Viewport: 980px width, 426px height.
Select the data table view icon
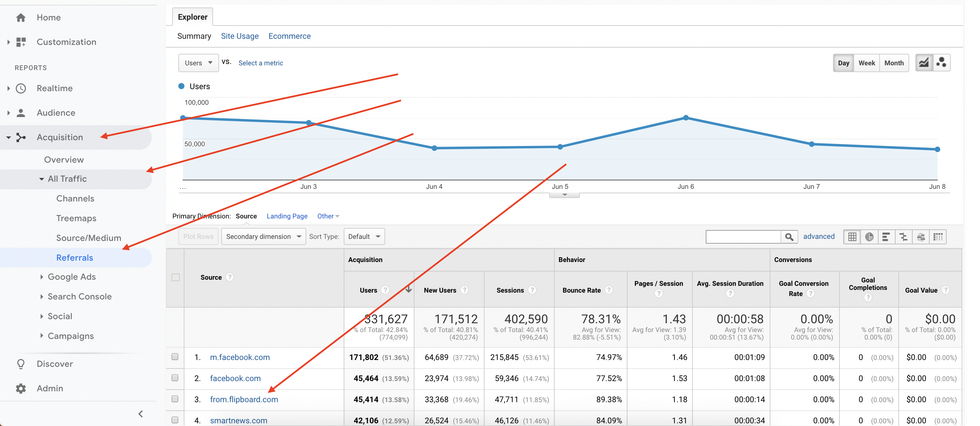[852, 237]
